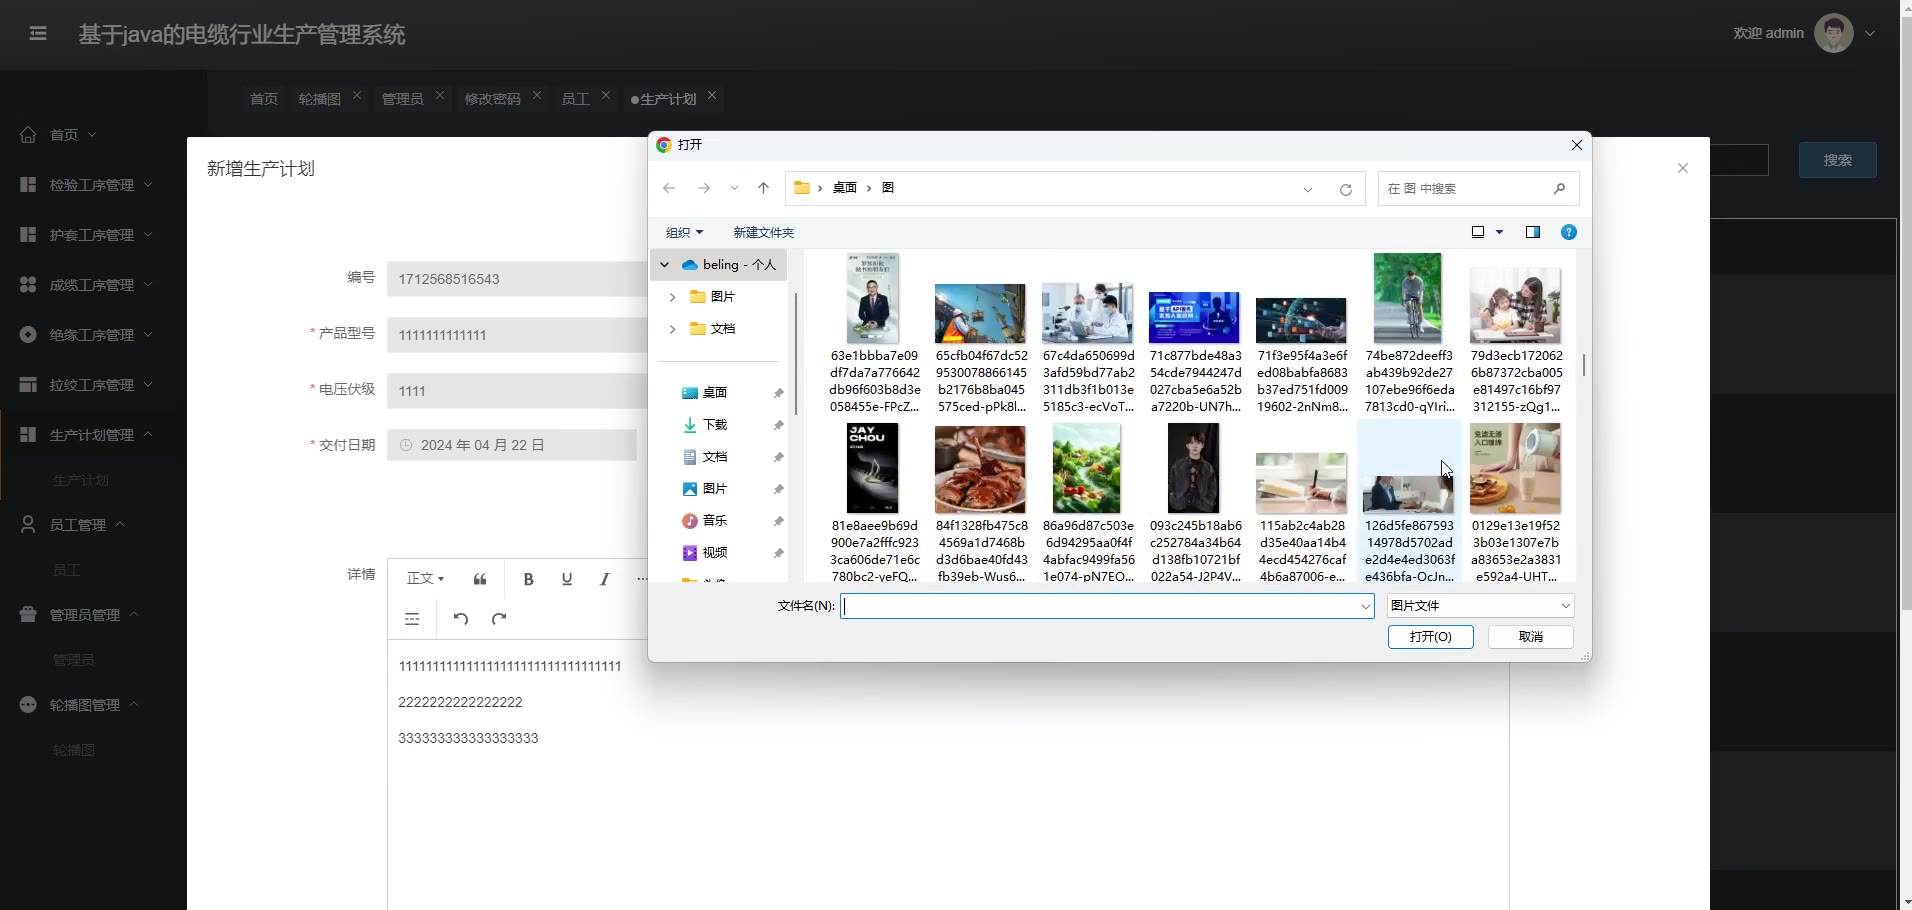Switch to the 管理员 tab
The width and height of the screenshot is (1912, 910).
(x=402, y=99)
